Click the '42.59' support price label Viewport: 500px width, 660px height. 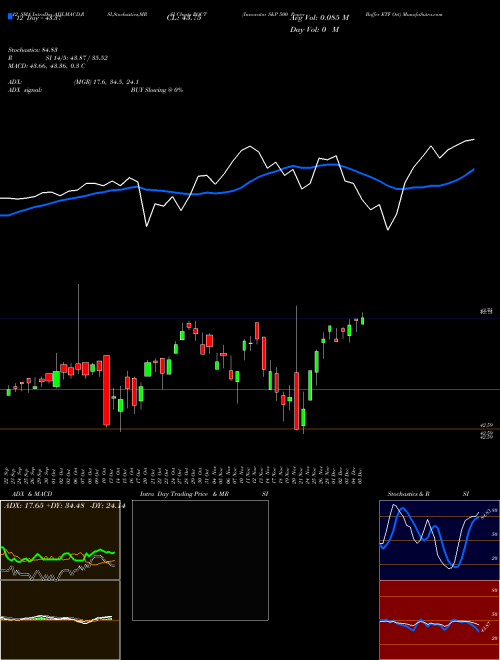487,426
